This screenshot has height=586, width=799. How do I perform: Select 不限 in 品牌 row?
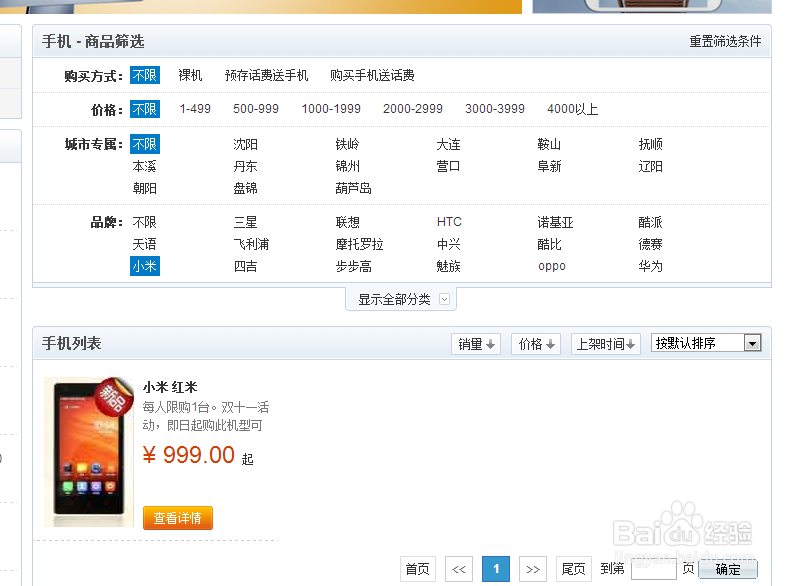[x=145, y=222]
